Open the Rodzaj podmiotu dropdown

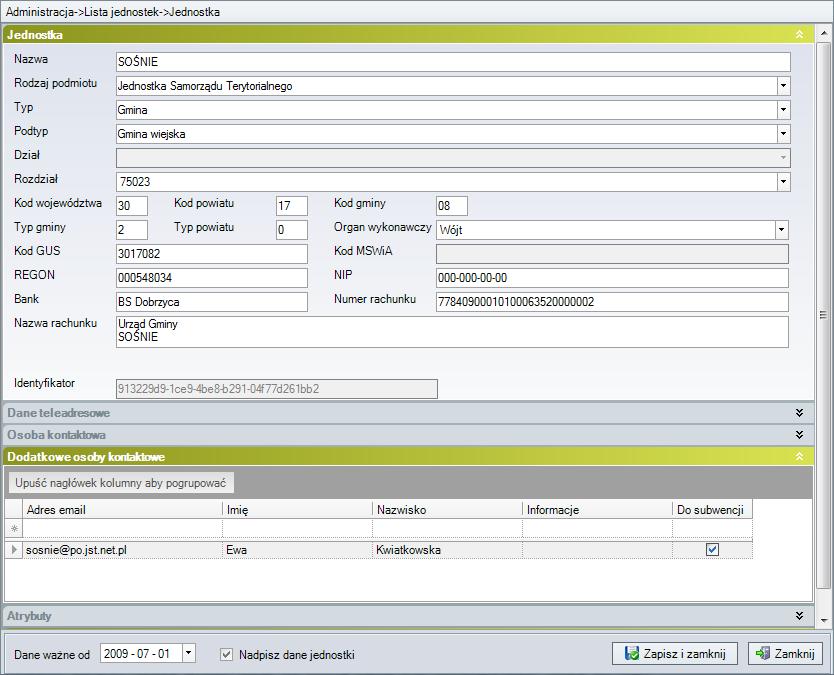[783, 86]
